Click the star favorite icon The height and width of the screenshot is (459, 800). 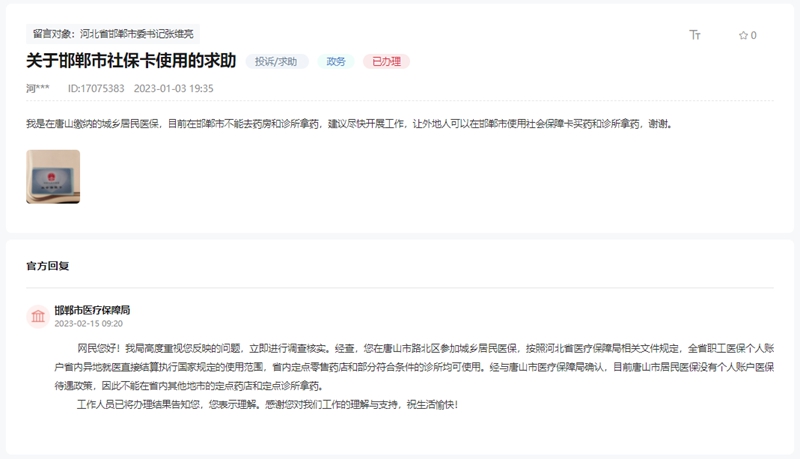743,35
